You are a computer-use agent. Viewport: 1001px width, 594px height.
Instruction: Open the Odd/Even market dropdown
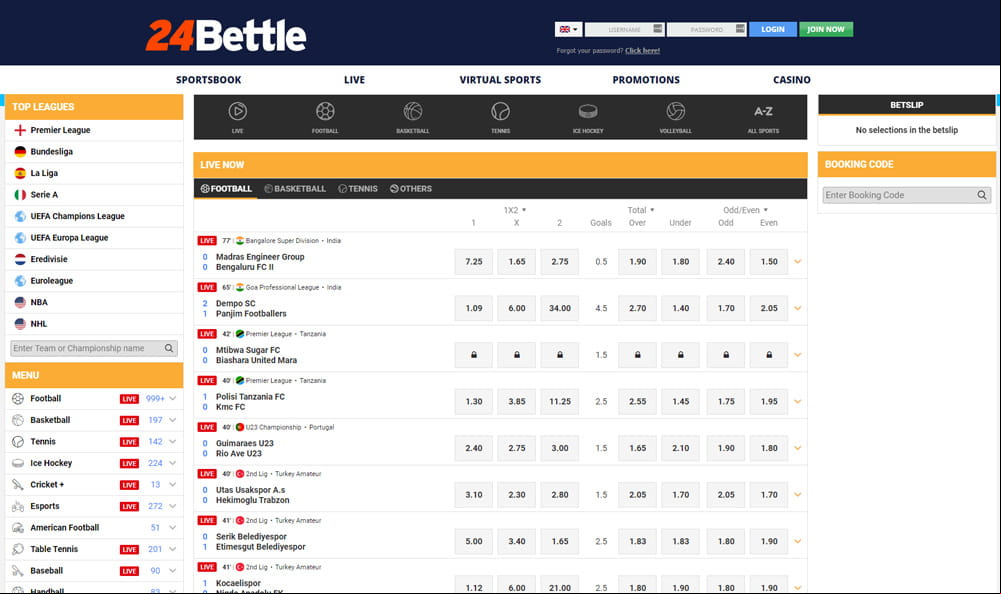point(746,210)
